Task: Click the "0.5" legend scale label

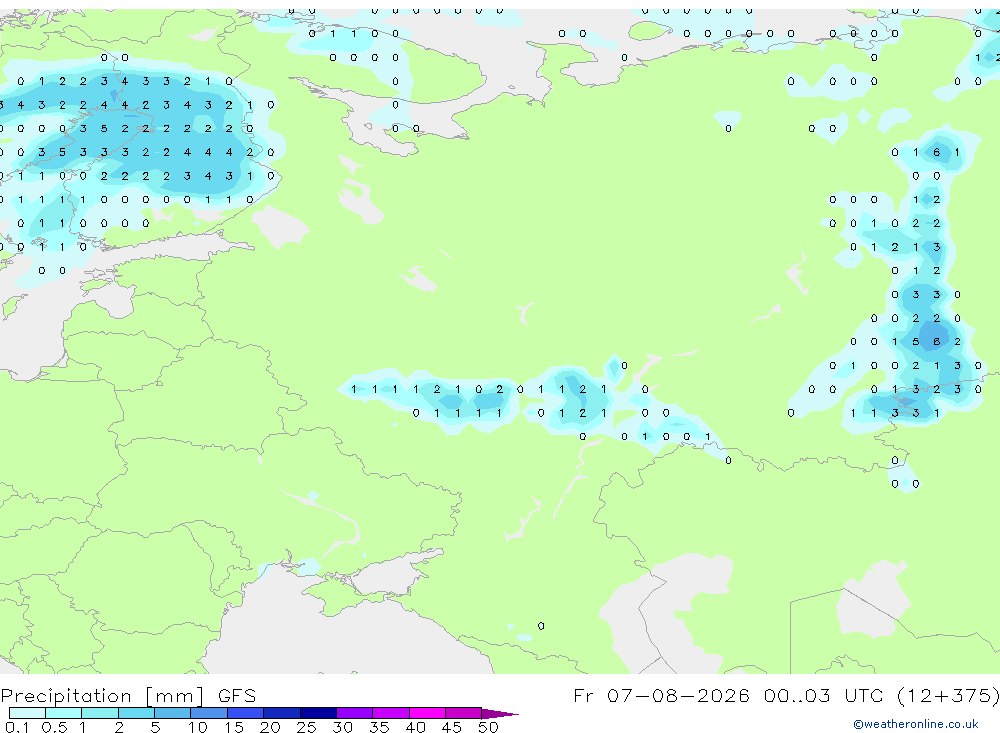Action: [54, 727]
